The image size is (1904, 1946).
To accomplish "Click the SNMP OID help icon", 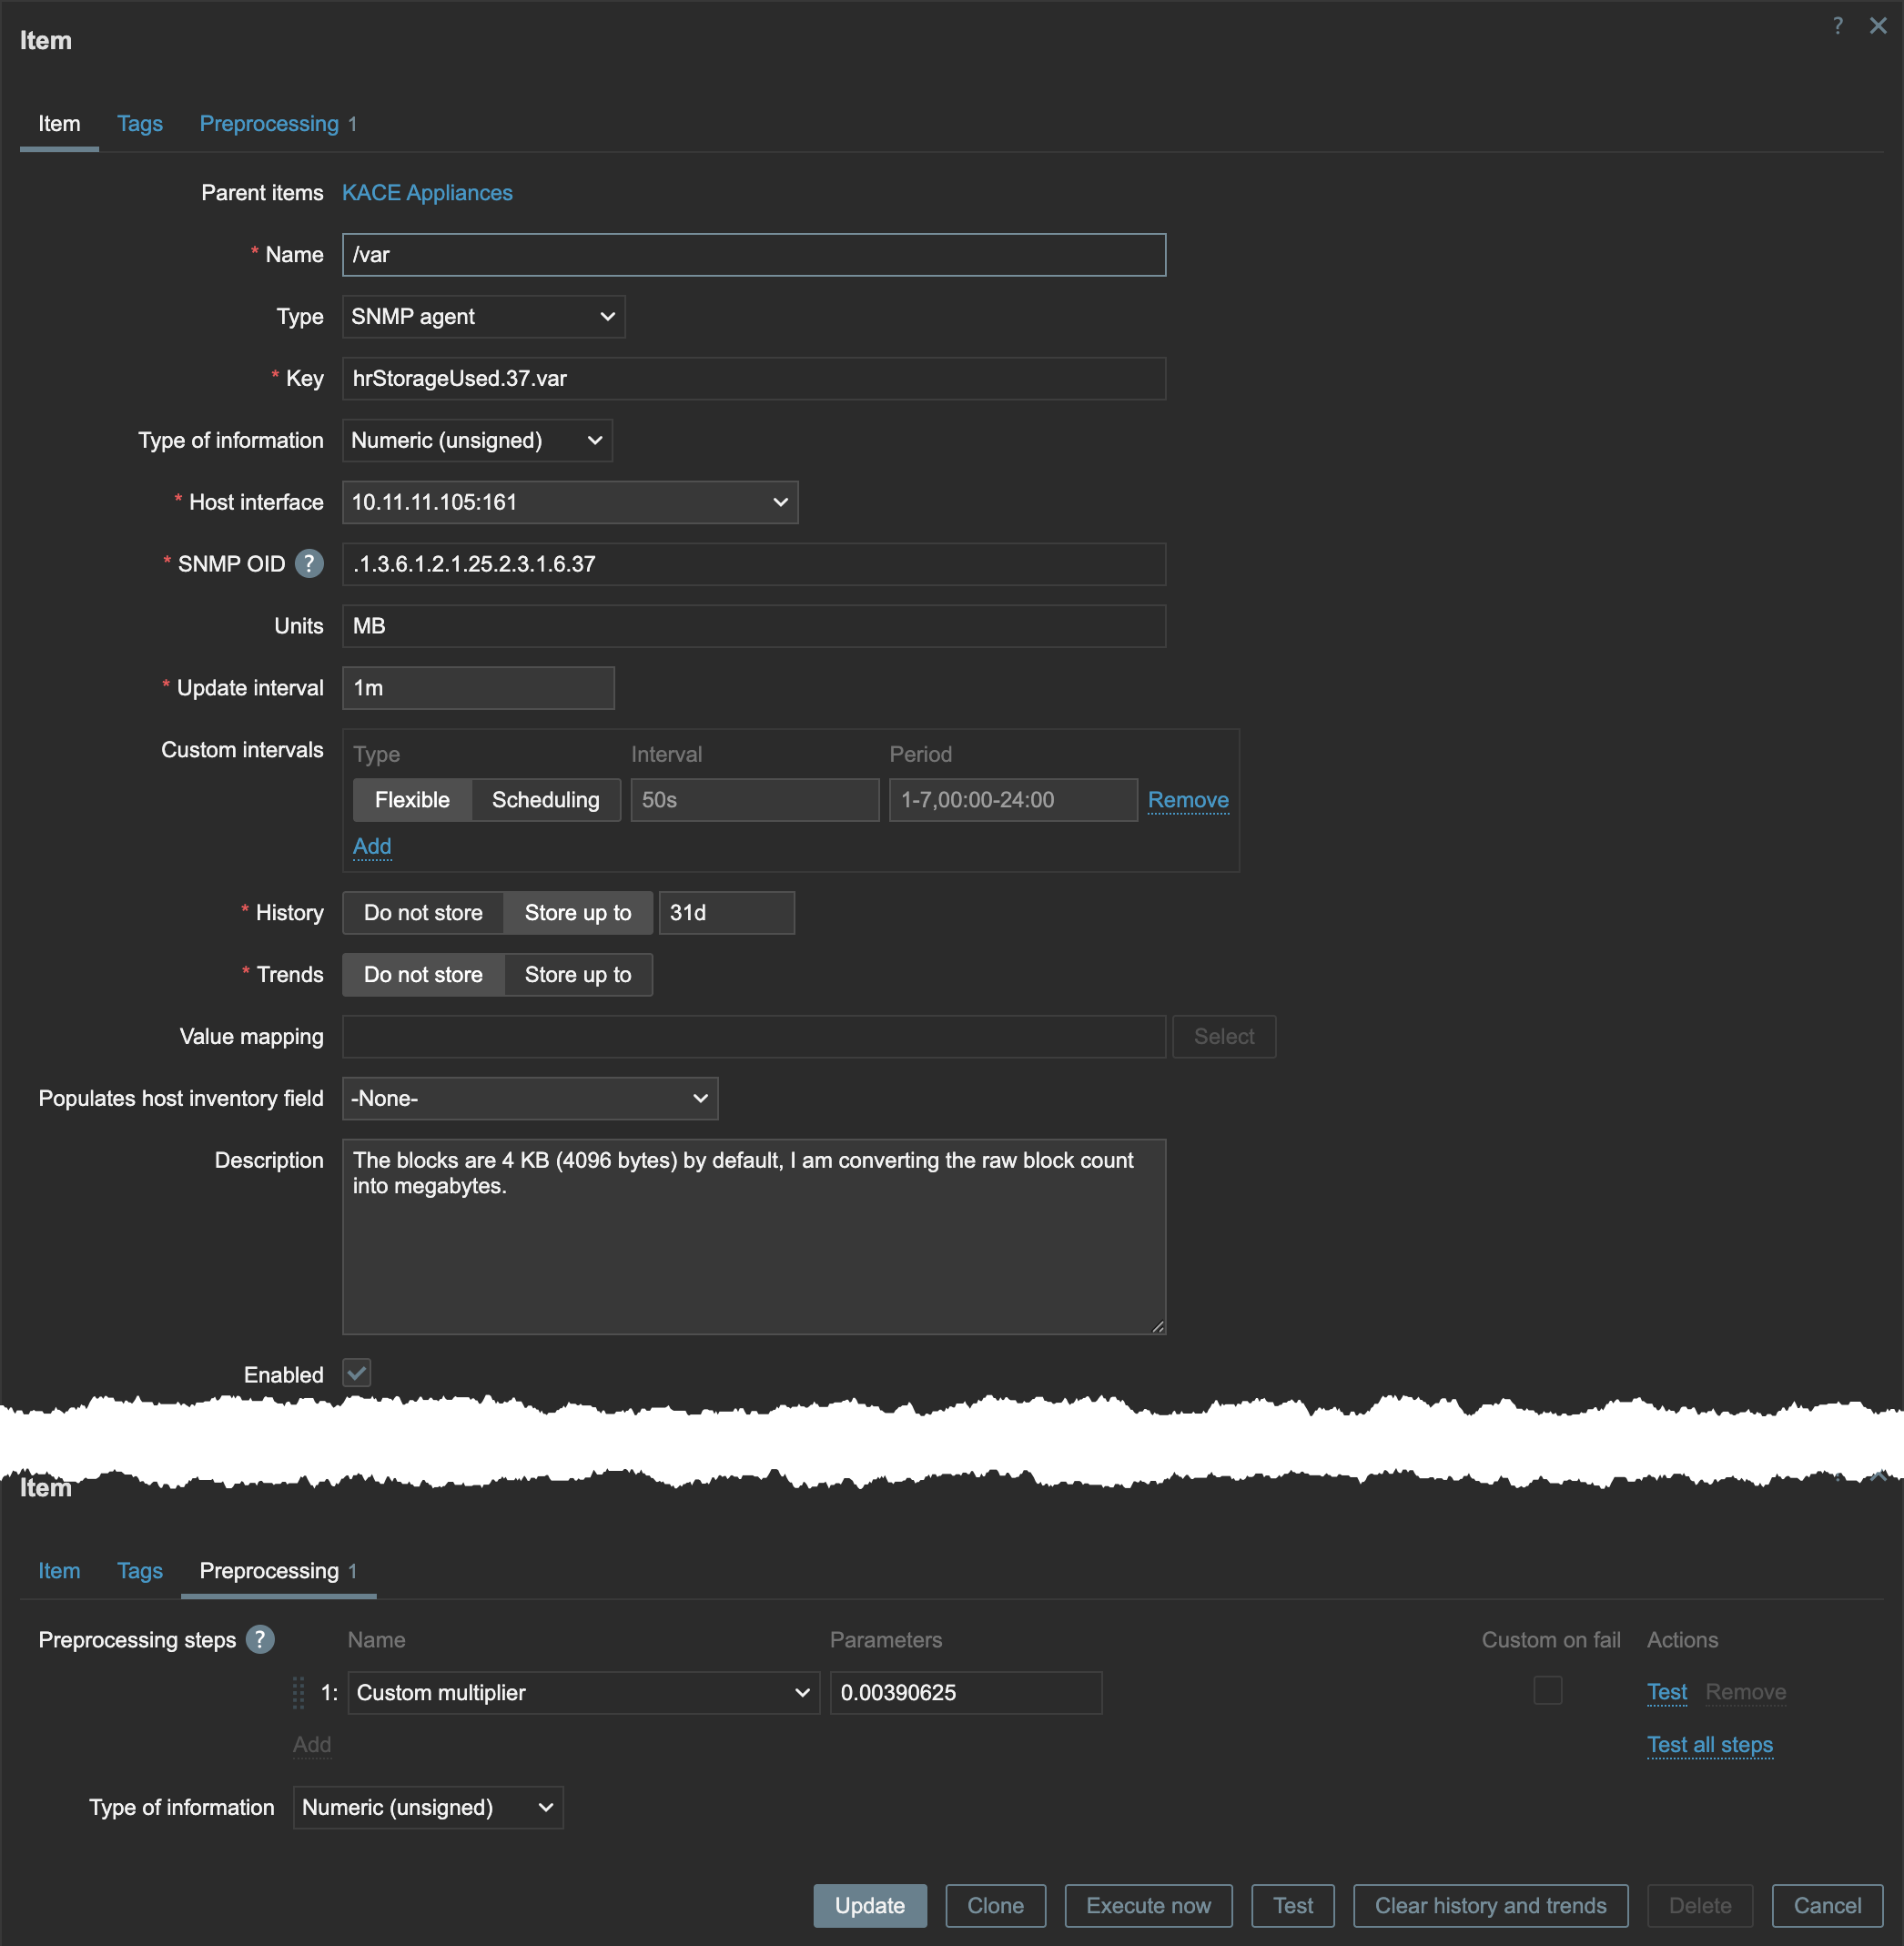I will (x=309, y=564).
